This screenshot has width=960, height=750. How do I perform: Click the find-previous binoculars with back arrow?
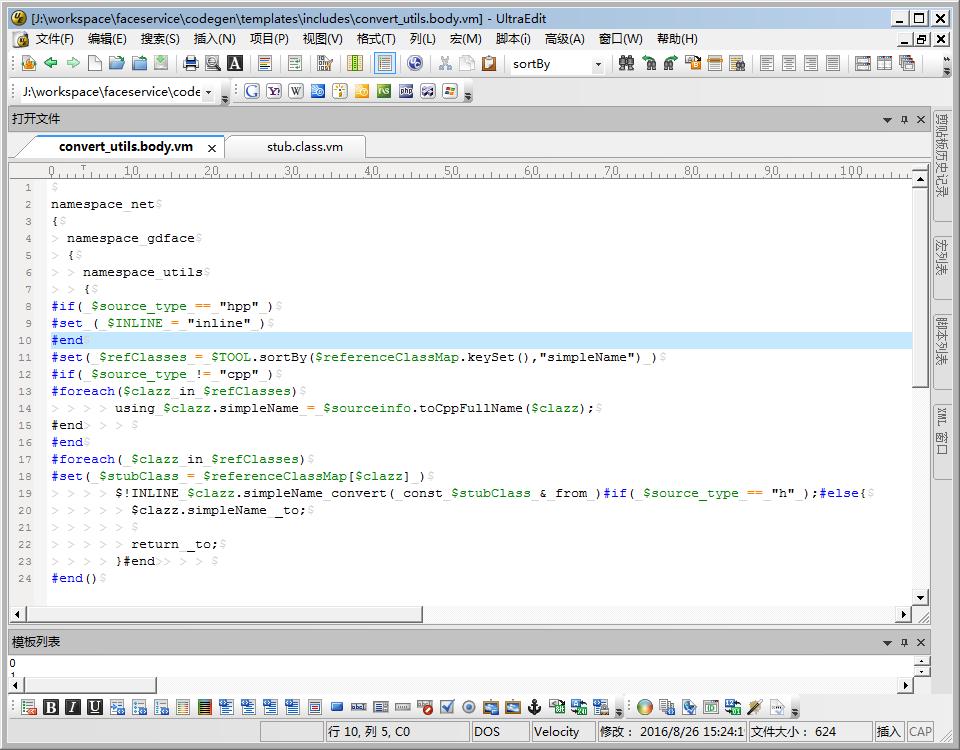point(648,63)
